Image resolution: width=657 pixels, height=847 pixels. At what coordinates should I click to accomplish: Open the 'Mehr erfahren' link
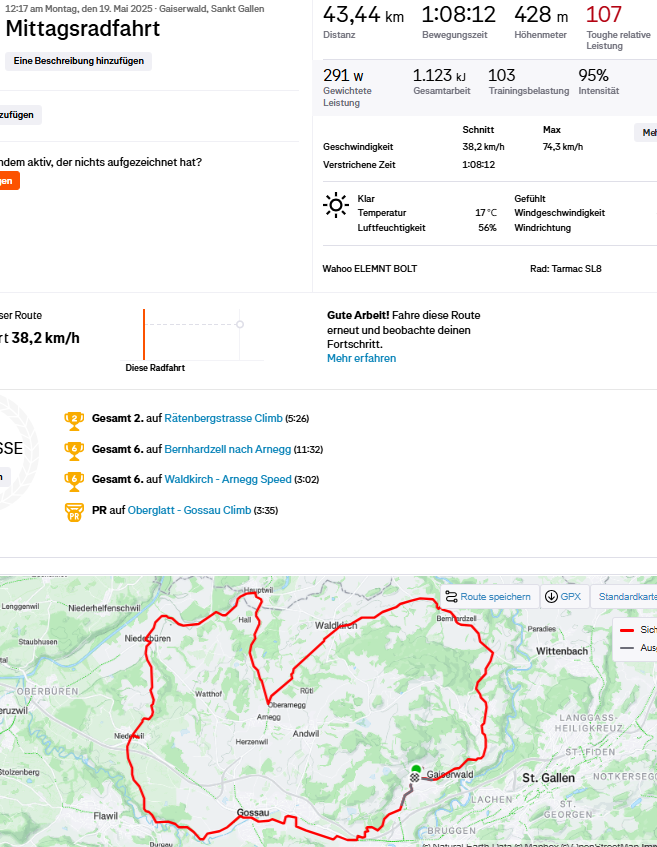coord(361,358)
